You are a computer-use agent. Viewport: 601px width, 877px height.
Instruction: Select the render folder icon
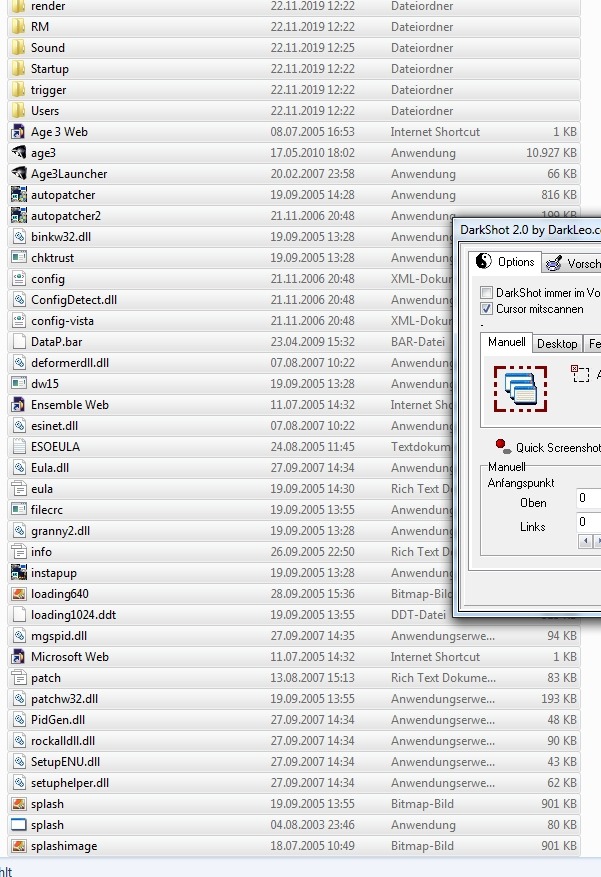[x=18, y=6]
